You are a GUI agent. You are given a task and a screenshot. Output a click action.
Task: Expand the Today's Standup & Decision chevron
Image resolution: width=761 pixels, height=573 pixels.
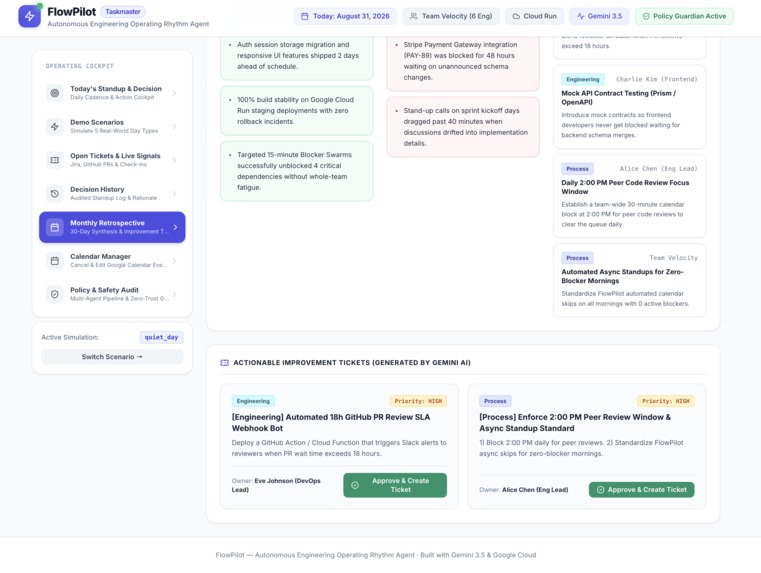(174, 93)
